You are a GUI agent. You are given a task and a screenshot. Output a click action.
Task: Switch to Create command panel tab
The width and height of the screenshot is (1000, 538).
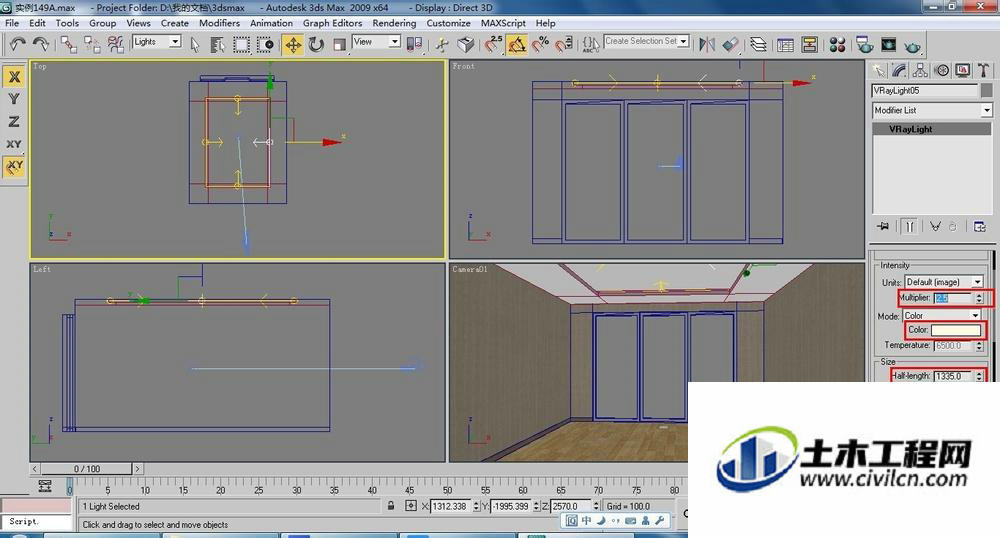879,70
